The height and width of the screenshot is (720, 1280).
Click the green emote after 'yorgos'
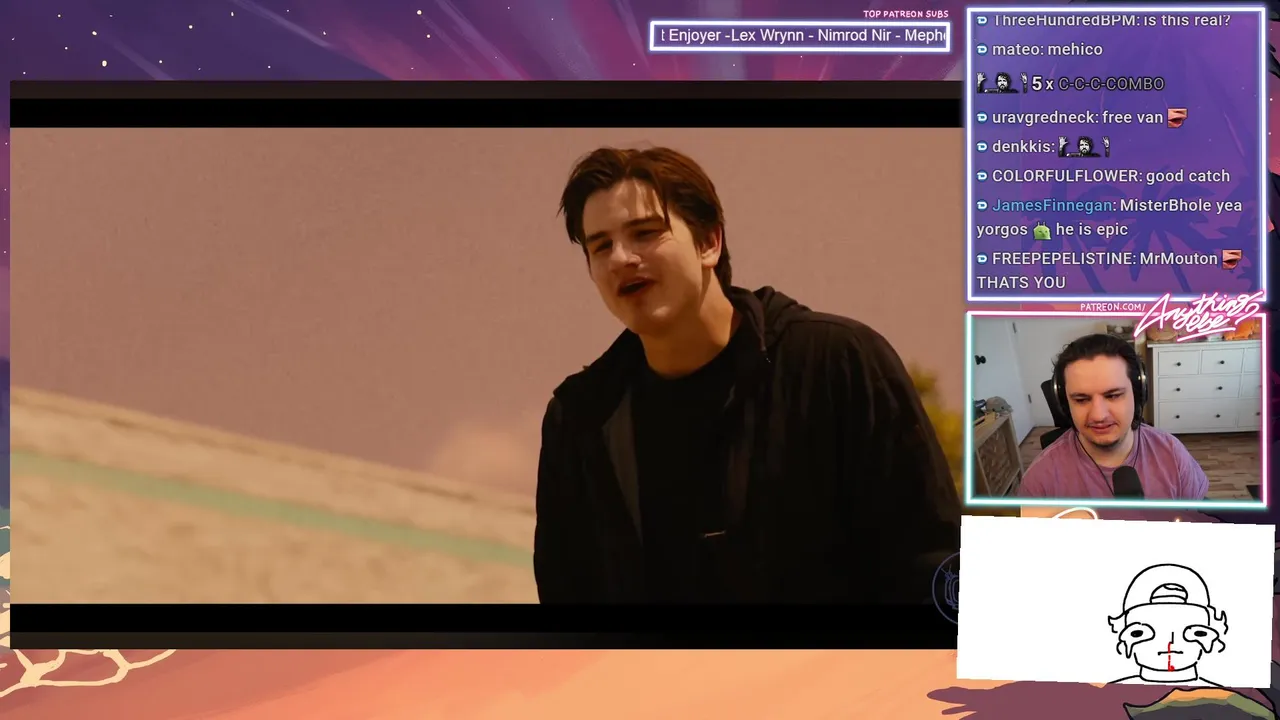click(1041, 230)
